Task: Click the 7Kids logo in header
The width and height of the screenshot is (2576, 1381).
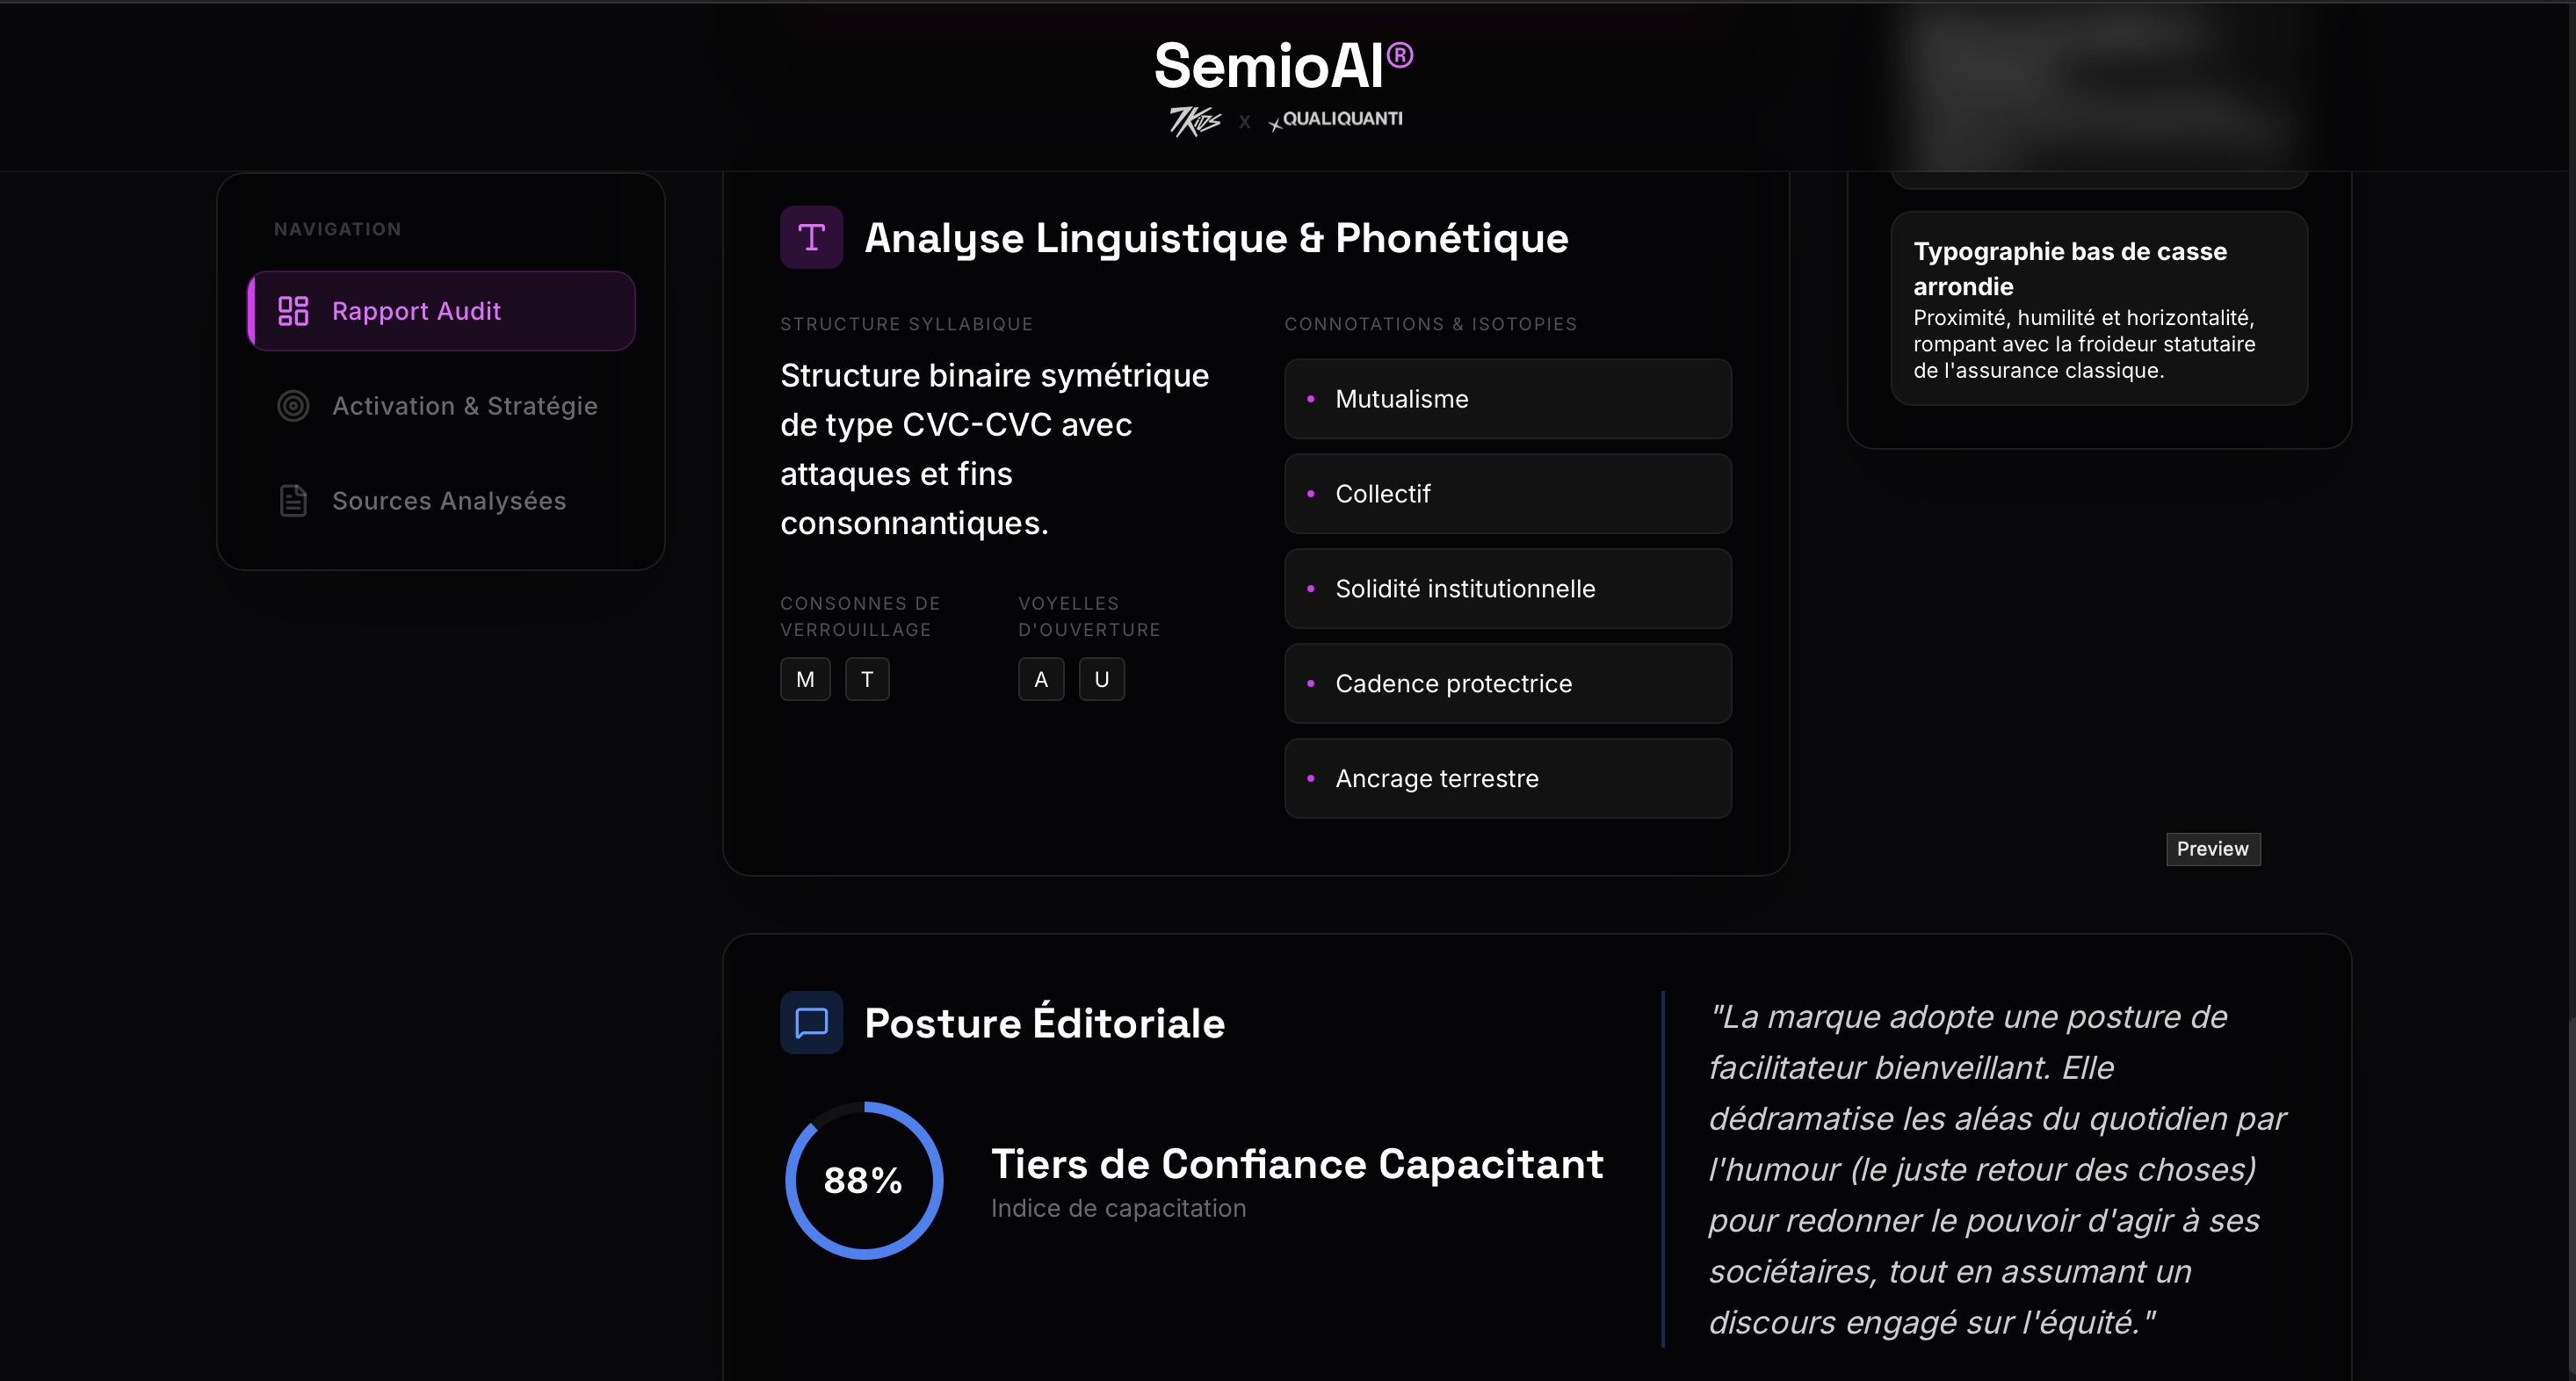Action: pyautogui.click(x=1195, y=121)
